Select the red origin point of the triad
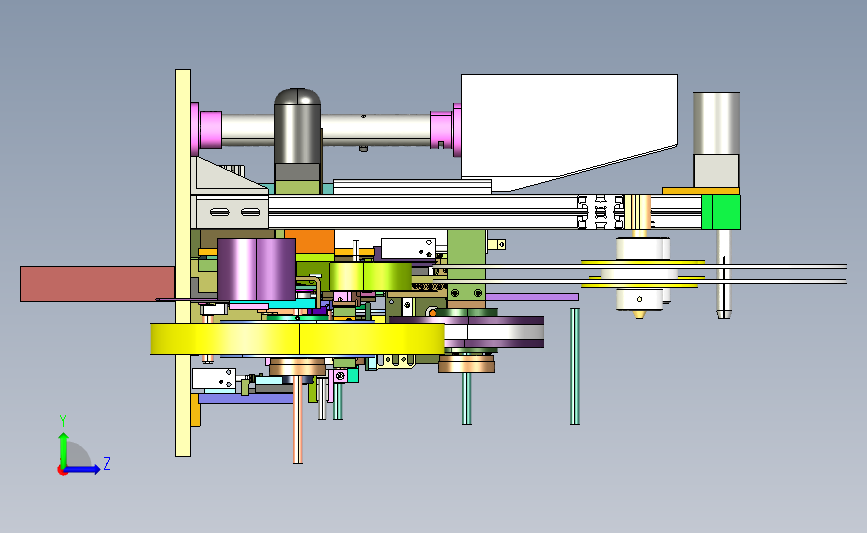Screen dimensions: 867x533 [x=62, y=471]
